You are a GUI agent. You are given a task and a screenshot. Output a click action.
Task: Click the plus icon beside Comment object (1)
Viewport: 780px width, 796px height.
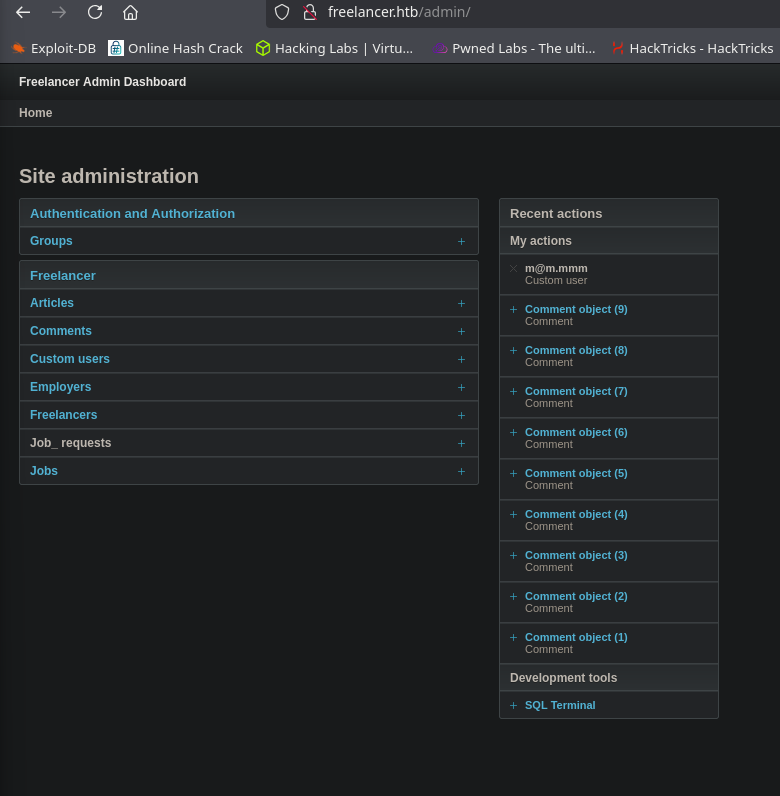click(x=513, y=638)
